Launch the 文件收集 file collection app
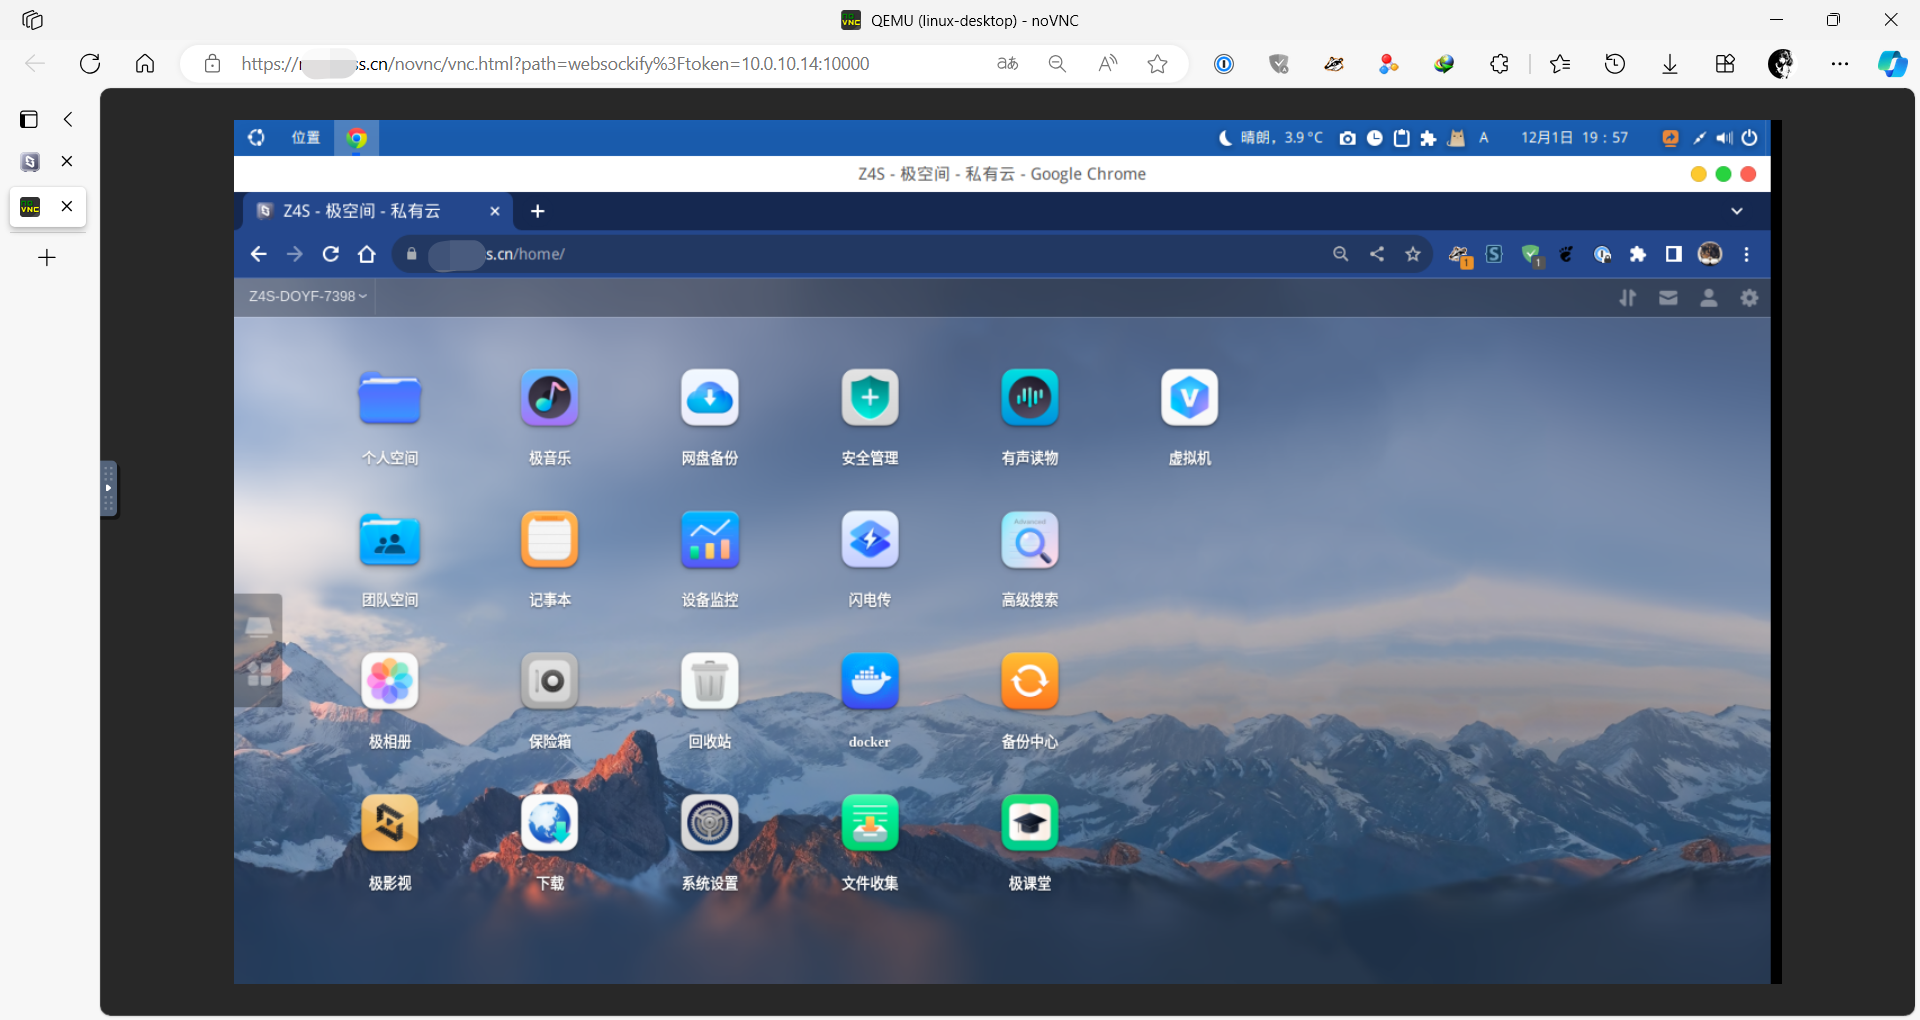The height and width of the screenshot is (1020, 1920). click(870, 824)
